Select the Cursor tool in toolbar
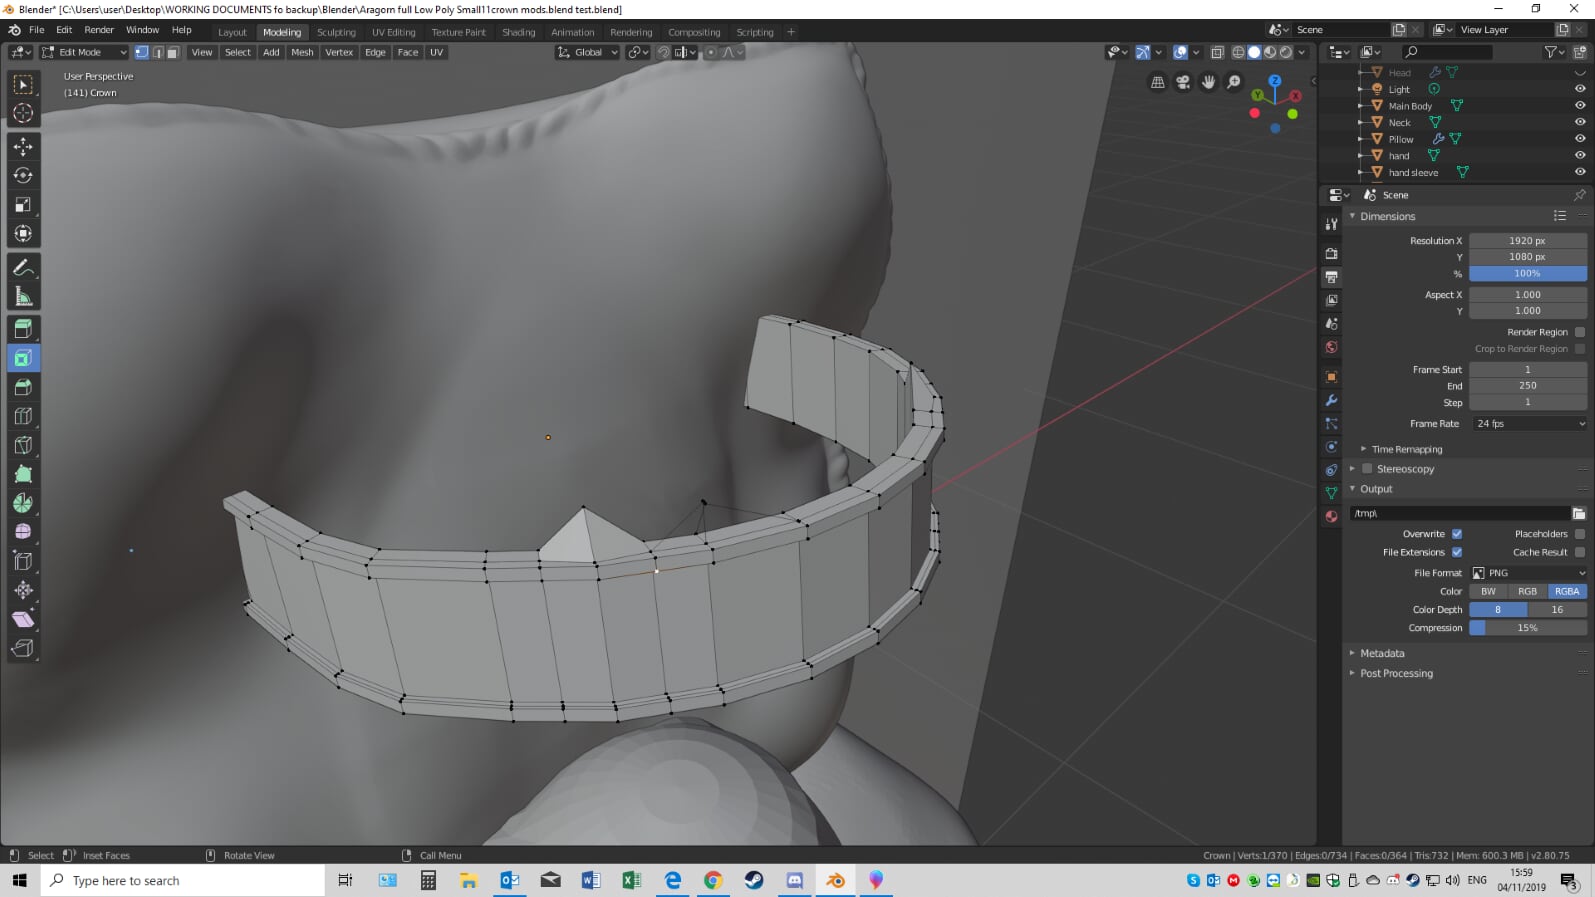 [x=23, y=113]
